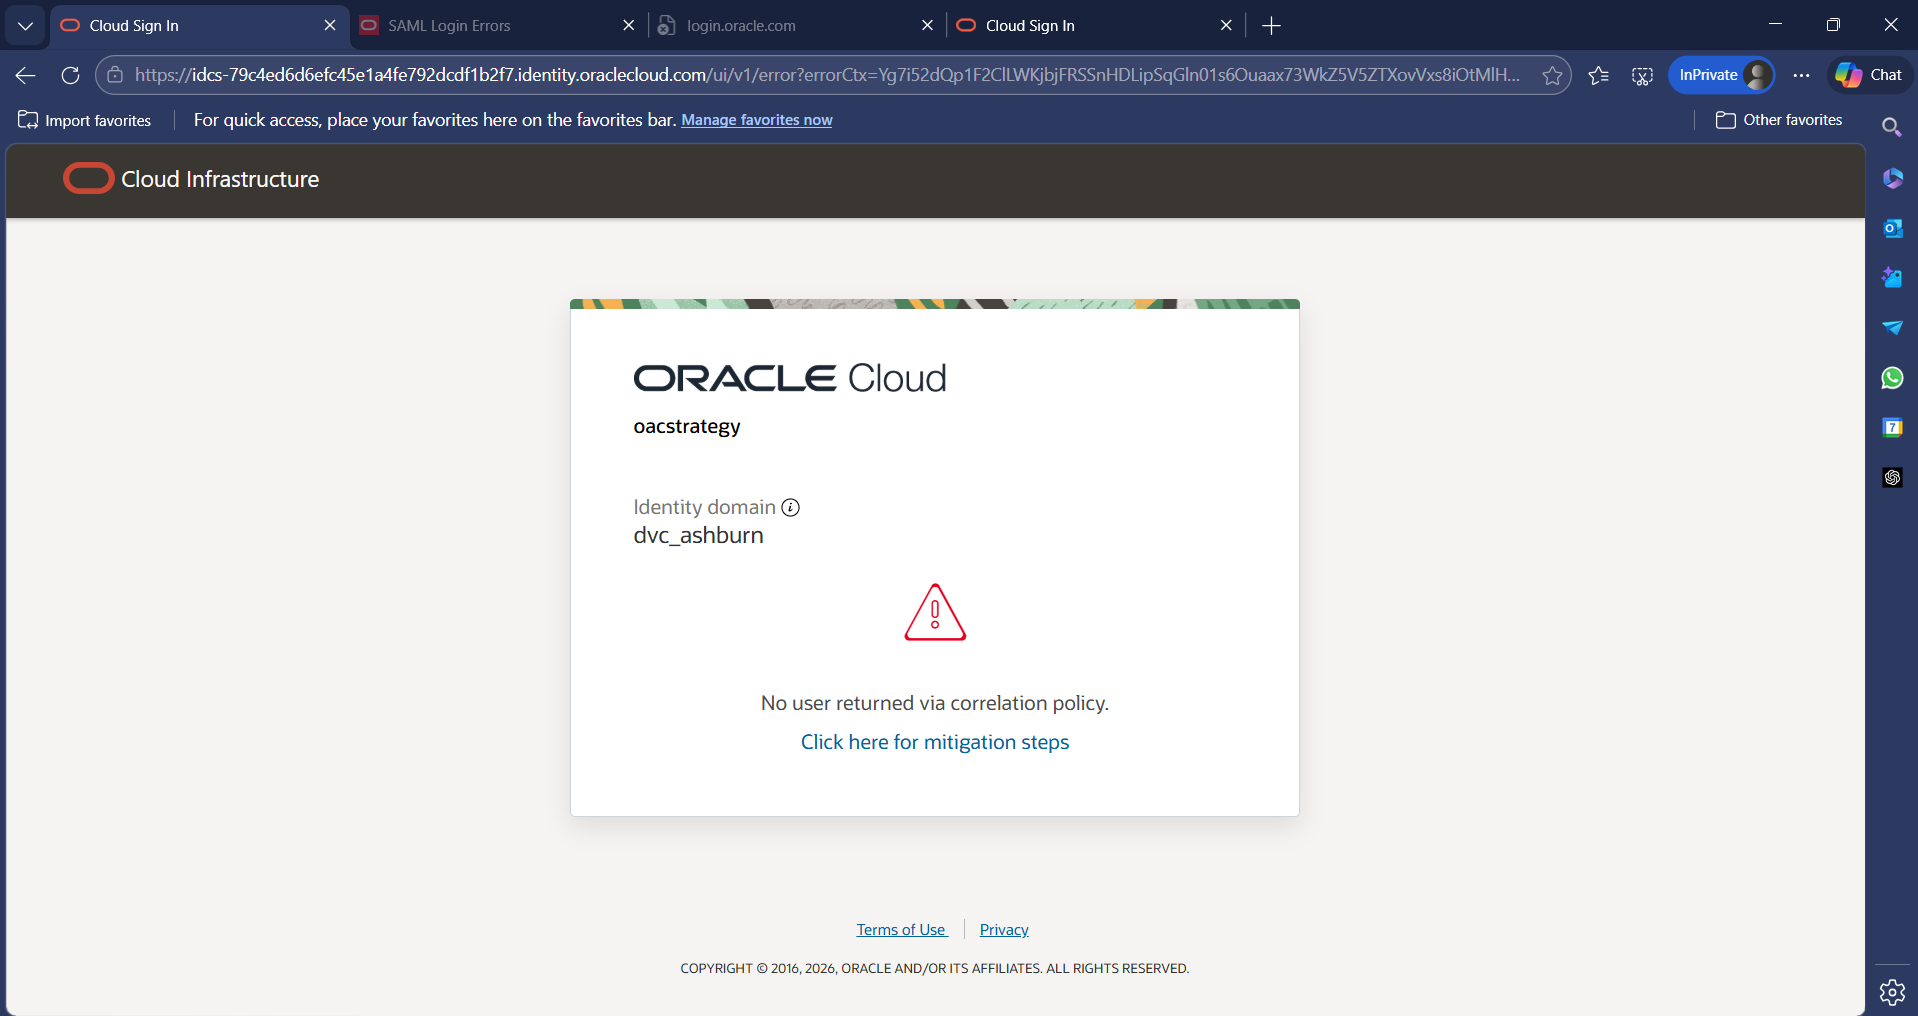Follow the Manage favorites now link
The height and width of the screenshot is (1016, 1918).
[757, 120]
